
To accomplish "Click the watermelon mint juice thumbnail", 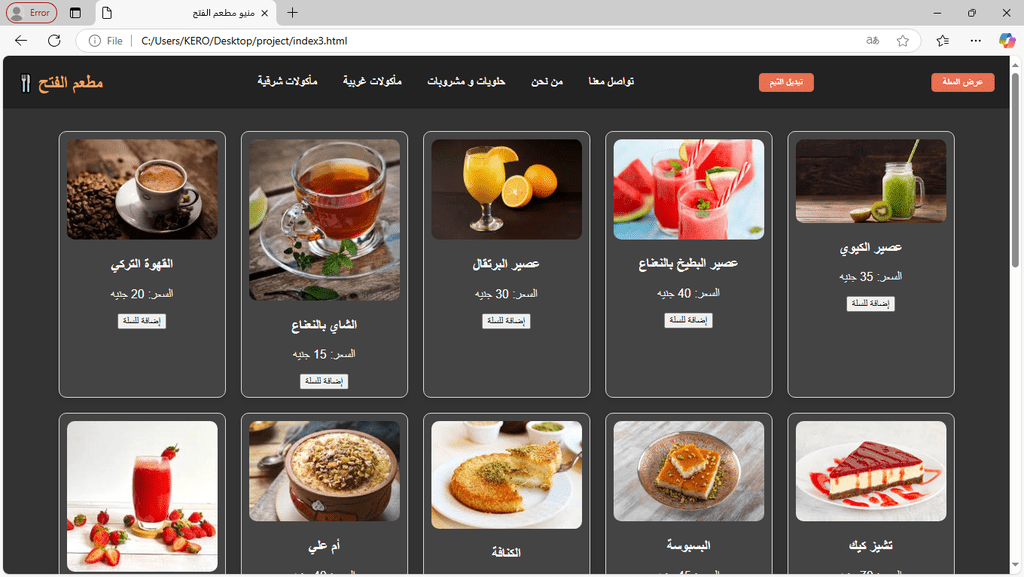I will click(x=688, y=189).
